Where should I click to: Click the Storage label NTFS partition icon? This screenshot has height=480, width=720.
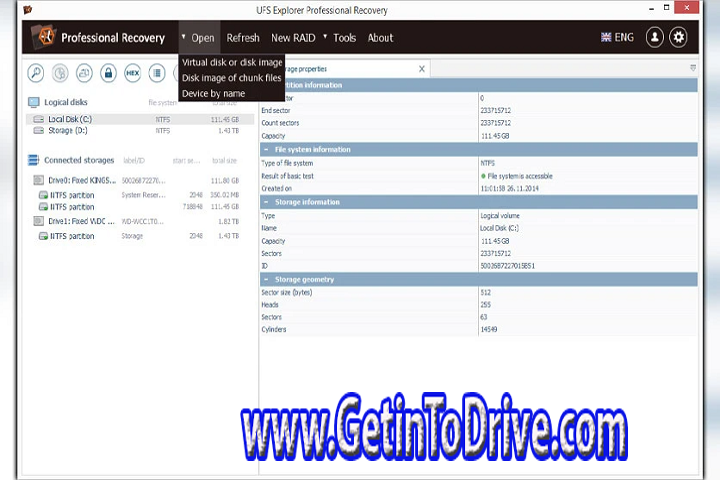click(43, 236)
